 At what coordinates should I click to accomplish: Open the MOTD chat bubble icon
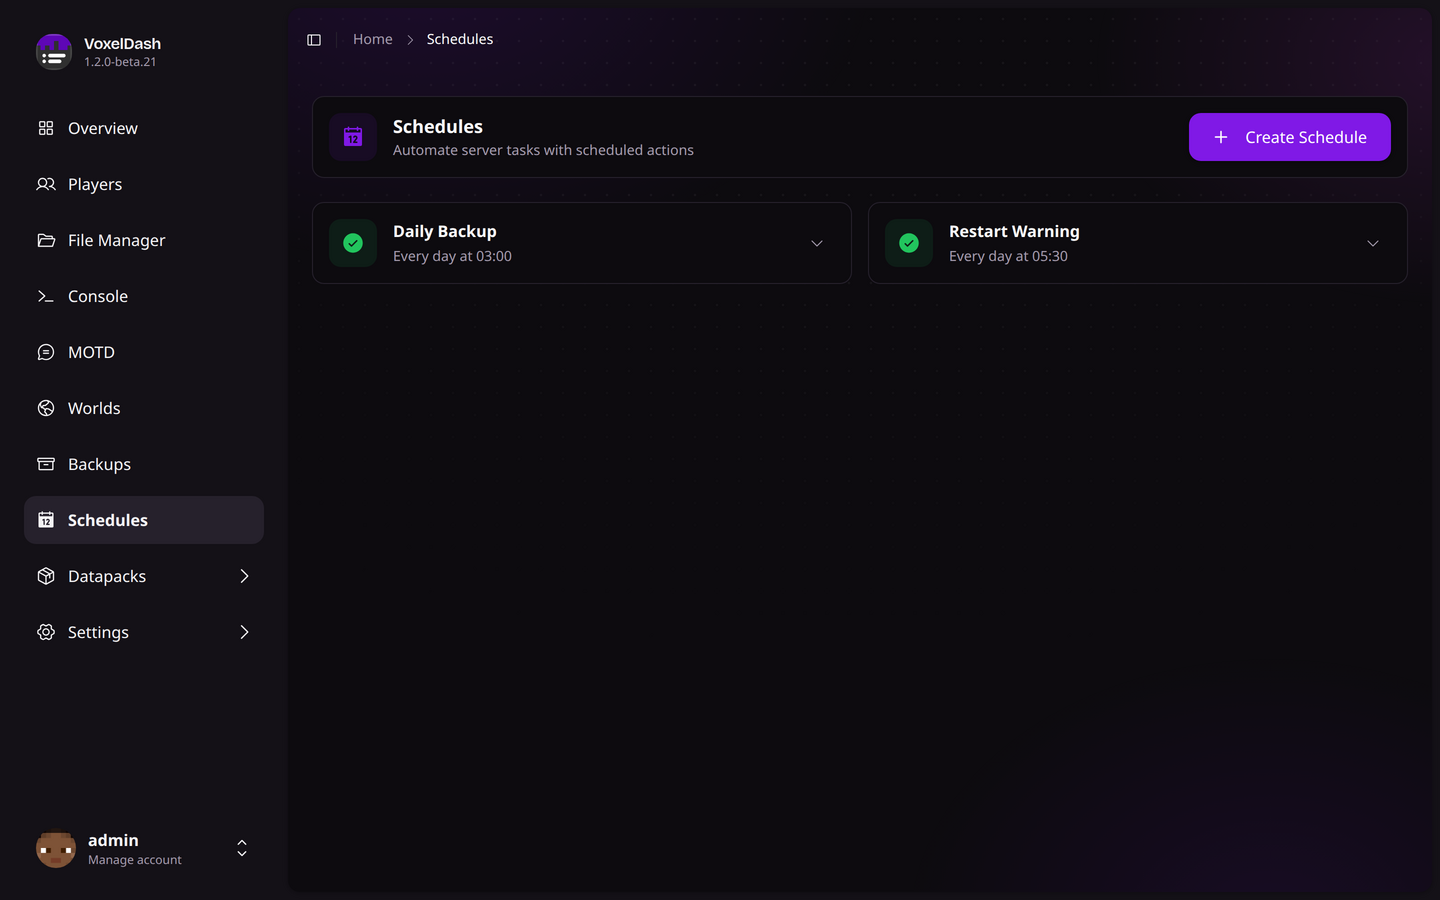coord(46,352)
